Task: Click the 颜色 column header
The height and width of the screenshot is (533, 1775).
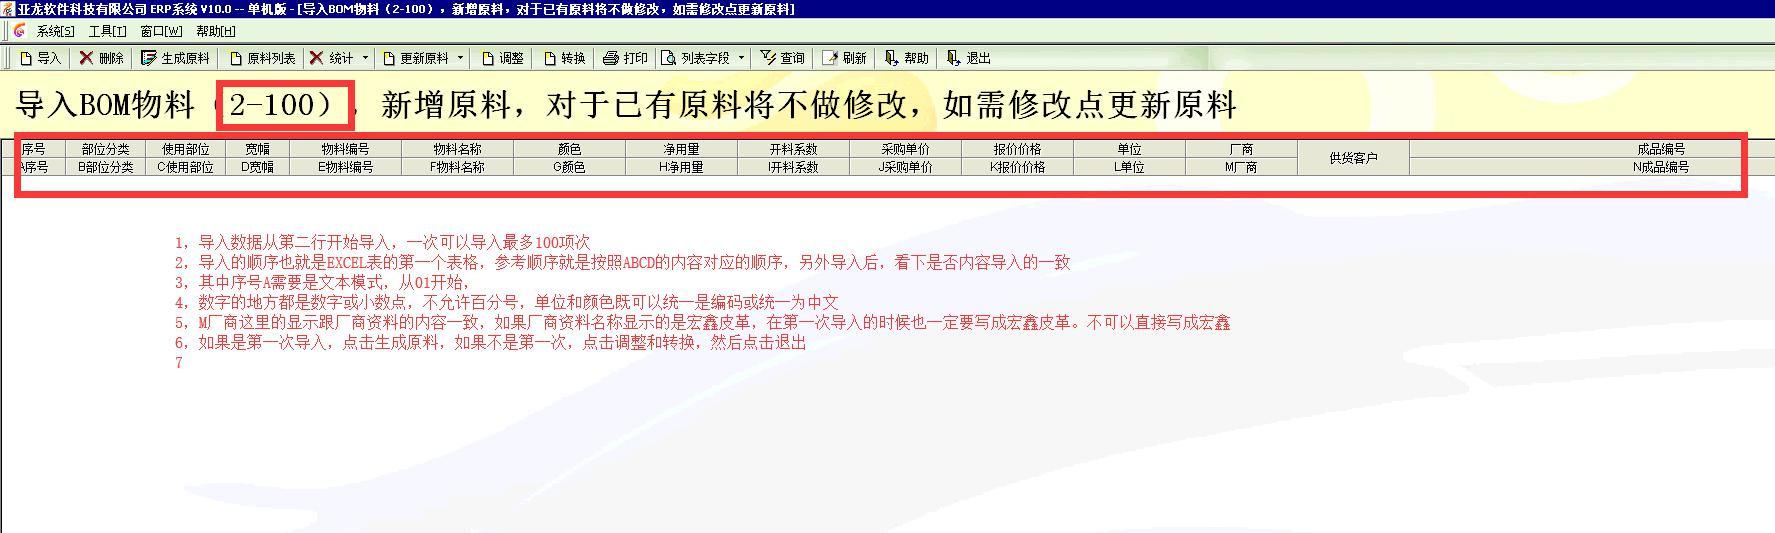Action: (x=569, y=149)
